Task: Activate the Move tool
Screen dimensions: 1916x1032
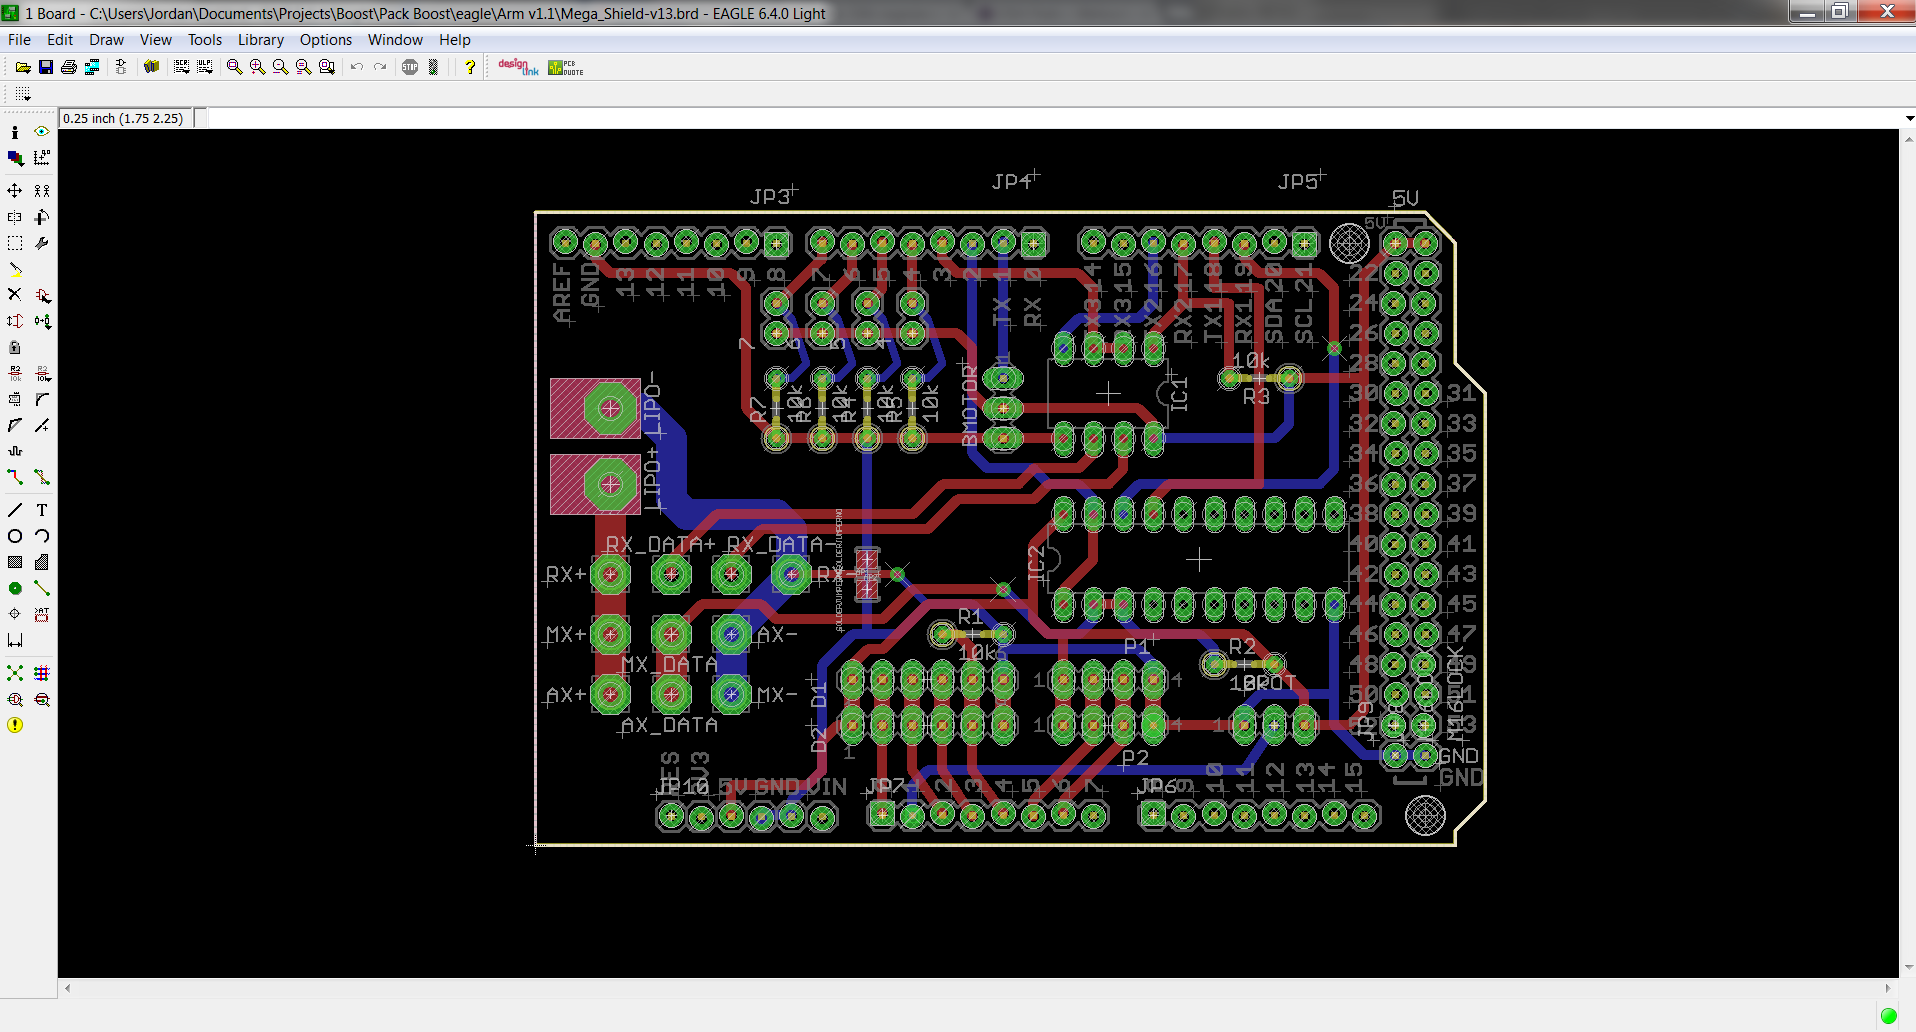Action: [x=14, y=190]
